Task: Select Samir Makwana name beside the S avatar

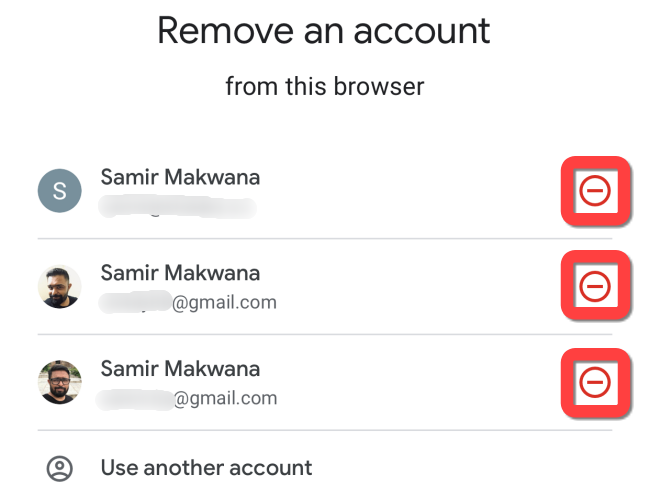Action: click(x=180, y=177)
